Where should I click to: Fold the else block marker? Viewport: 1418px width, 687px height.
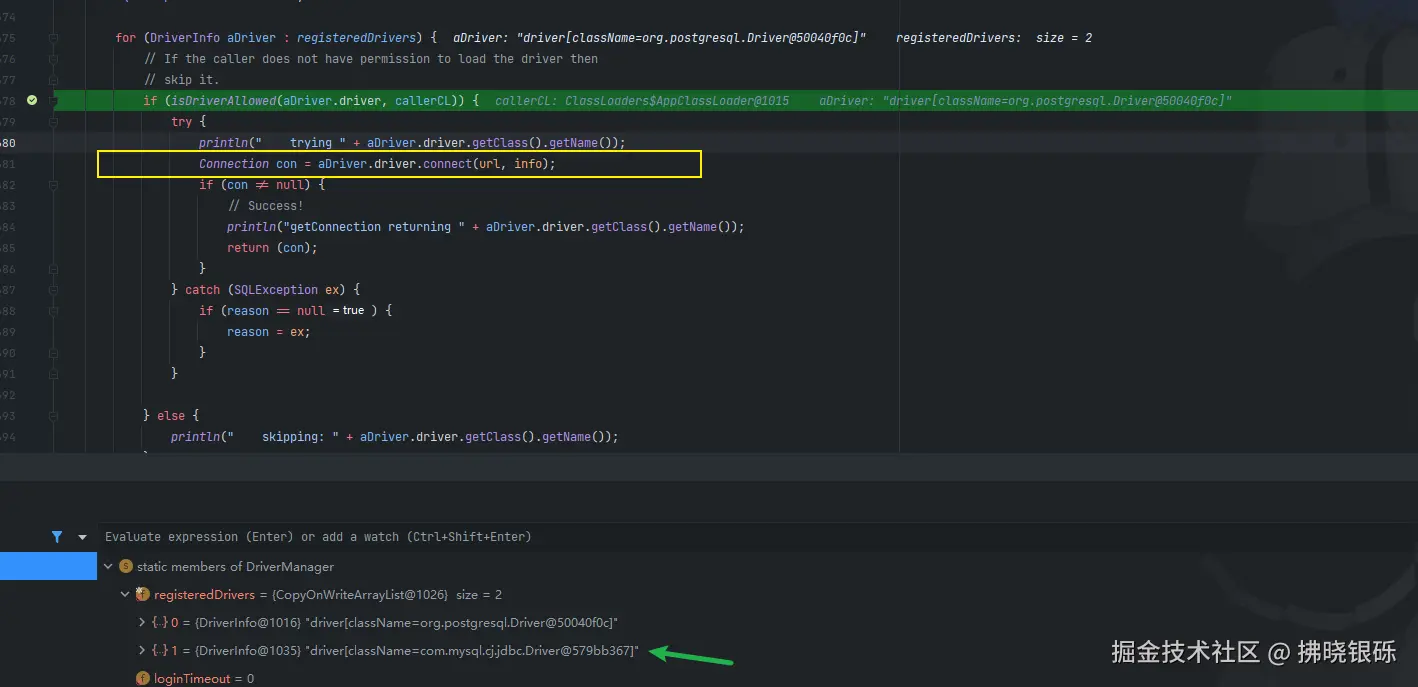[x=53, y=415]
